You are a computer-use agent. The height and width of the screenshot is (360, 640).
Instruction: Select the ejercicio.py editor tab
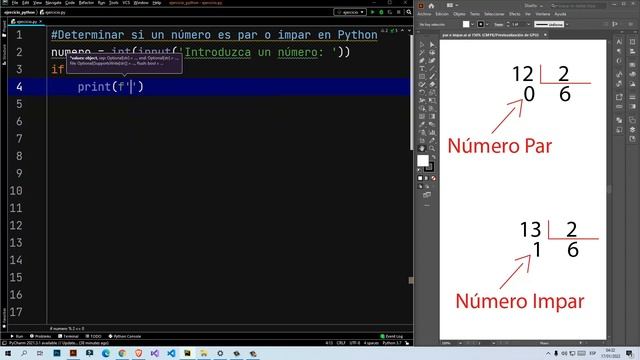click(27, 22)
